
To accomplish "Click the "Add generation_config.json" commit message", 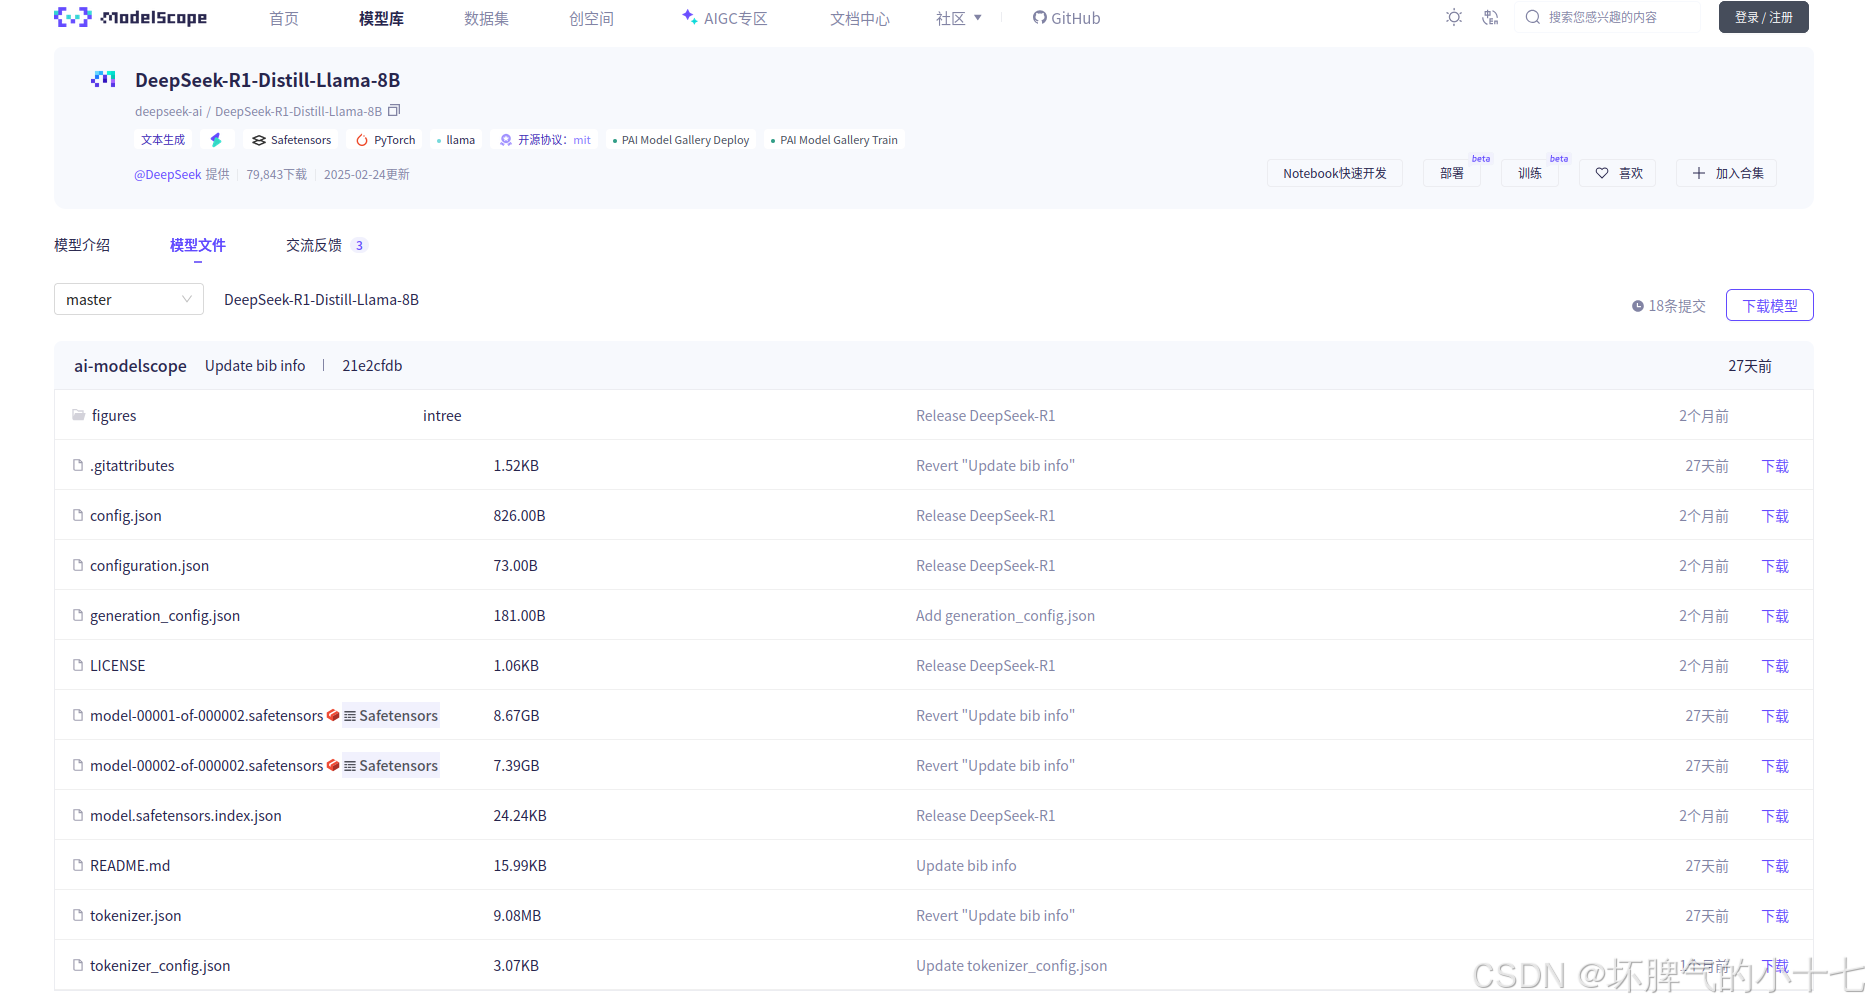I will point(1005,615).
